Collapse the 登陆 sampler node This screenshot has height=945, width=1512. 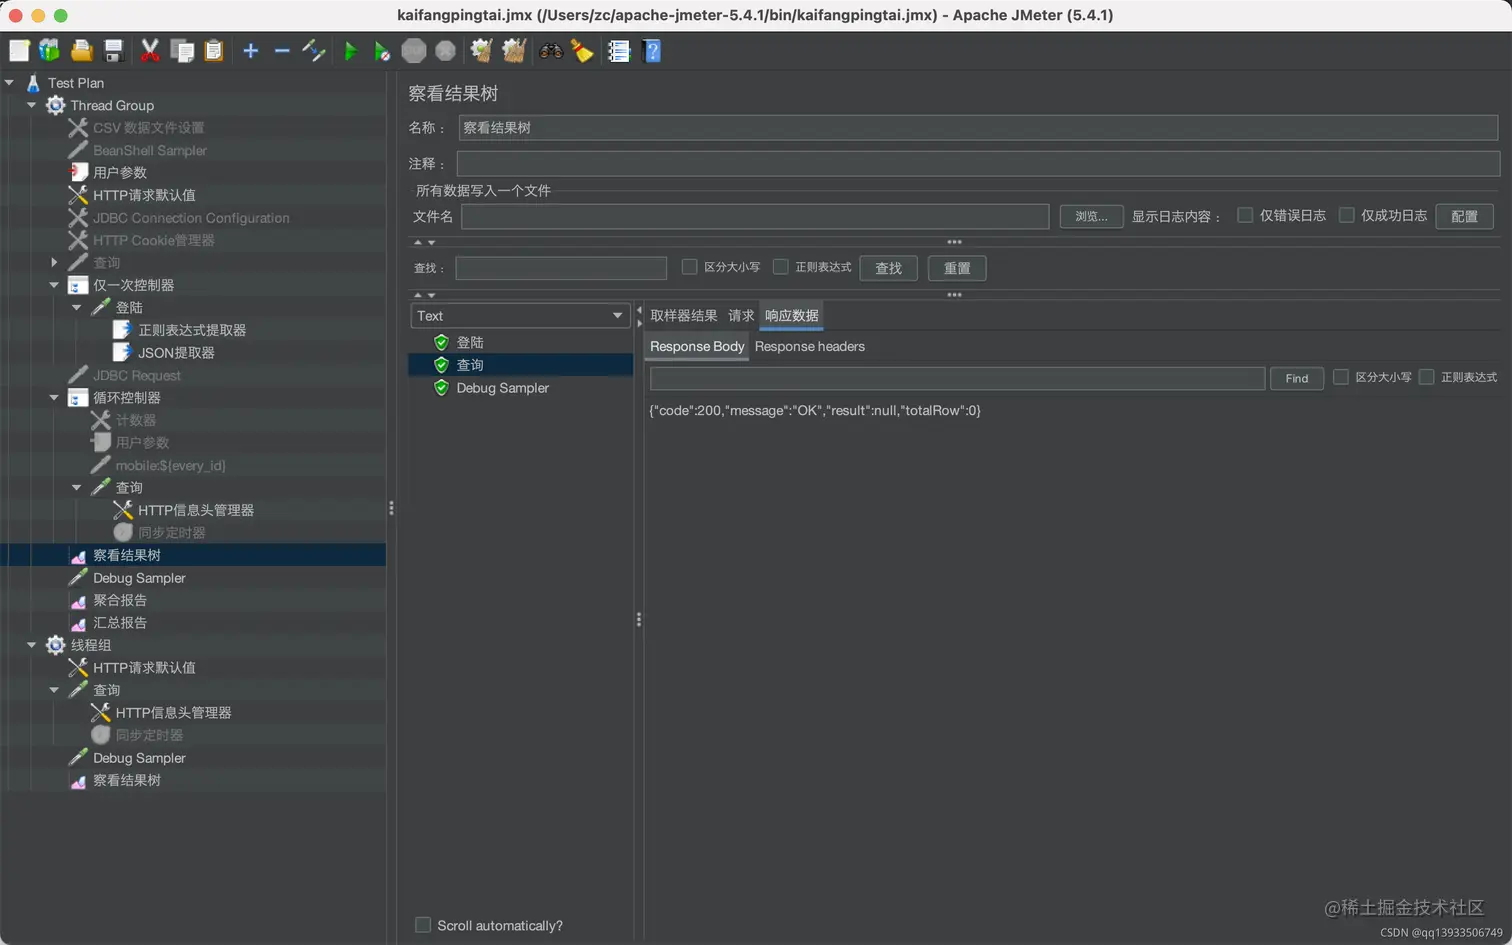click(x=76, y=308)
